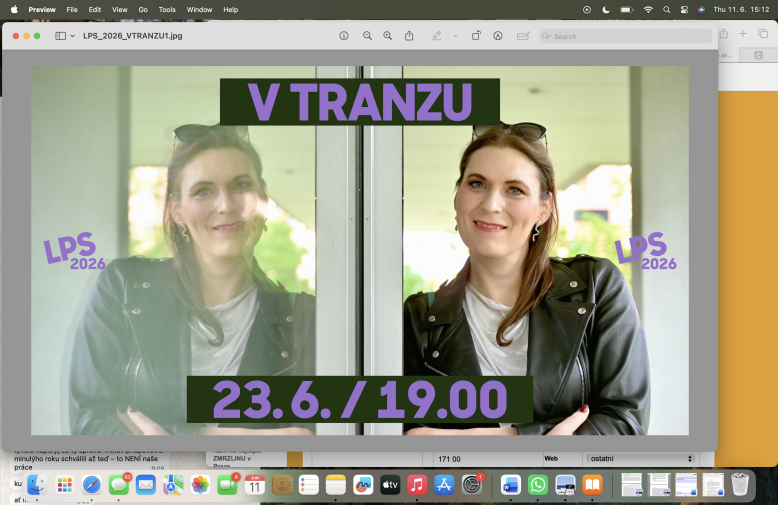
Task: Open the image info inspector
Action: pos(344,36)
